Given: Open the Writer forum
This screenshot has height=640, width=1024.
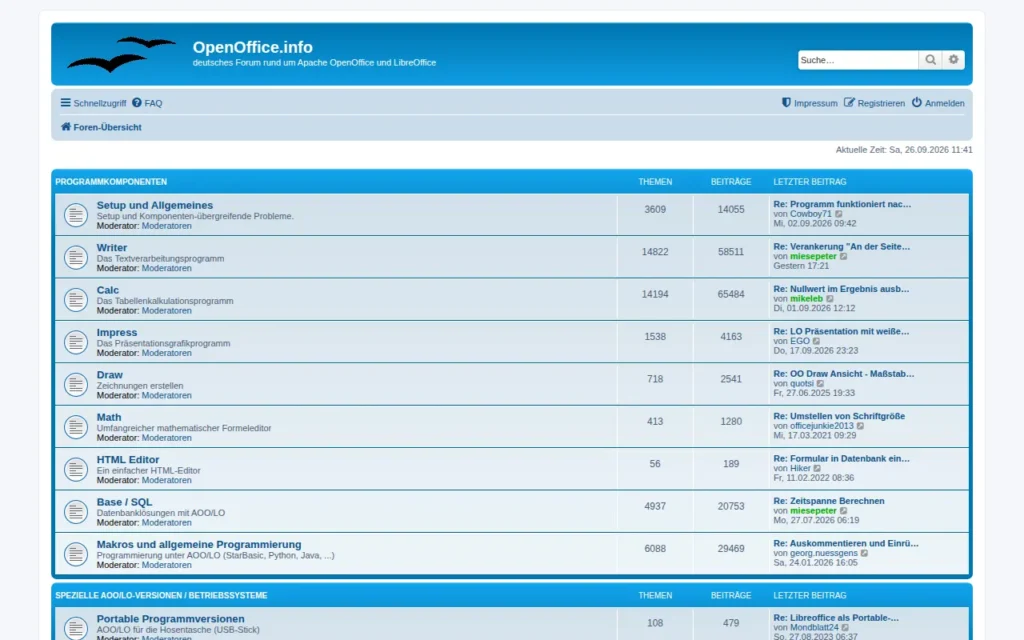Looking at the screenshot, I should point(112,248).
